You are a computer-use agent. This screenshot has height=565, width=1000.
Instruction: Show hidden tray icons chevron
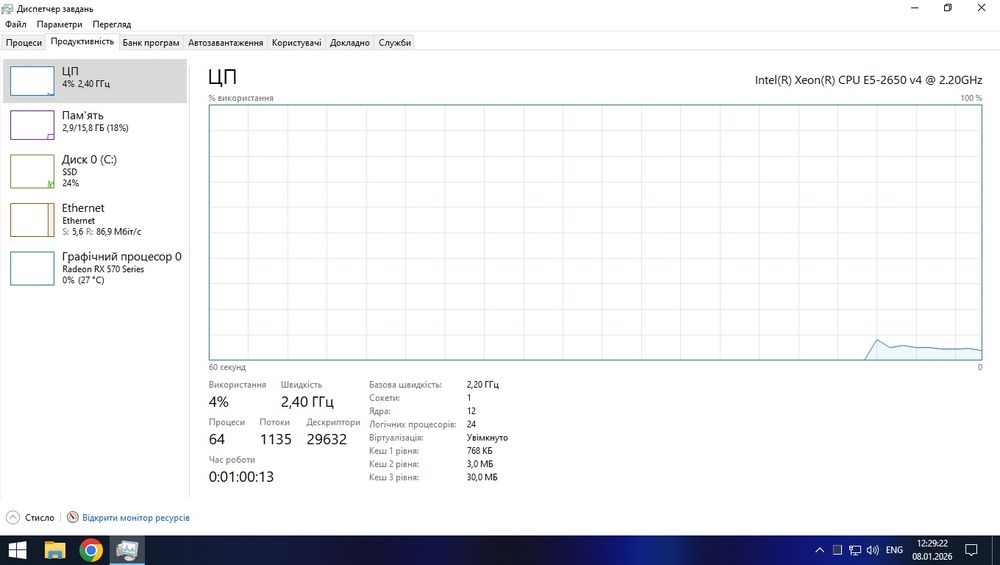pos(820,550)
